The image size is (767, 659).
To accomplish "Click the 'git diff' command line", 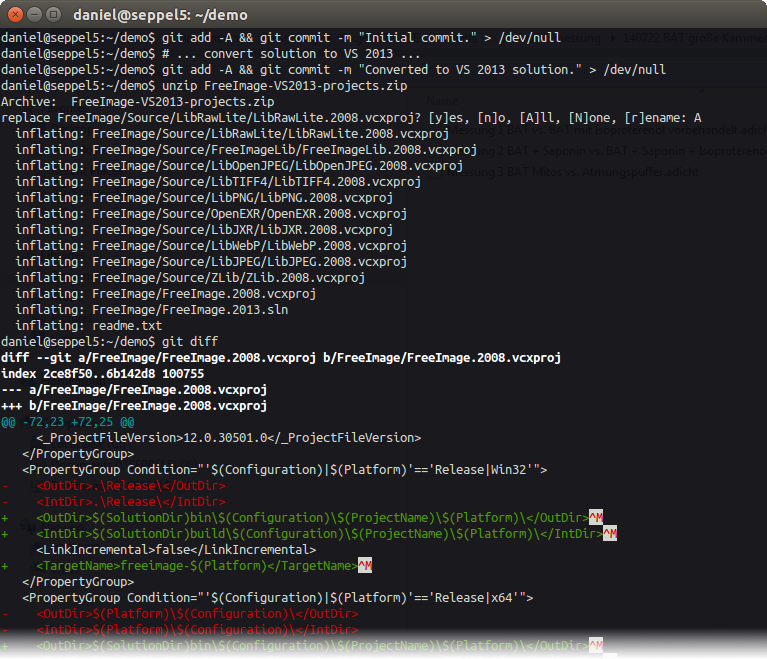I will point(110,341).
